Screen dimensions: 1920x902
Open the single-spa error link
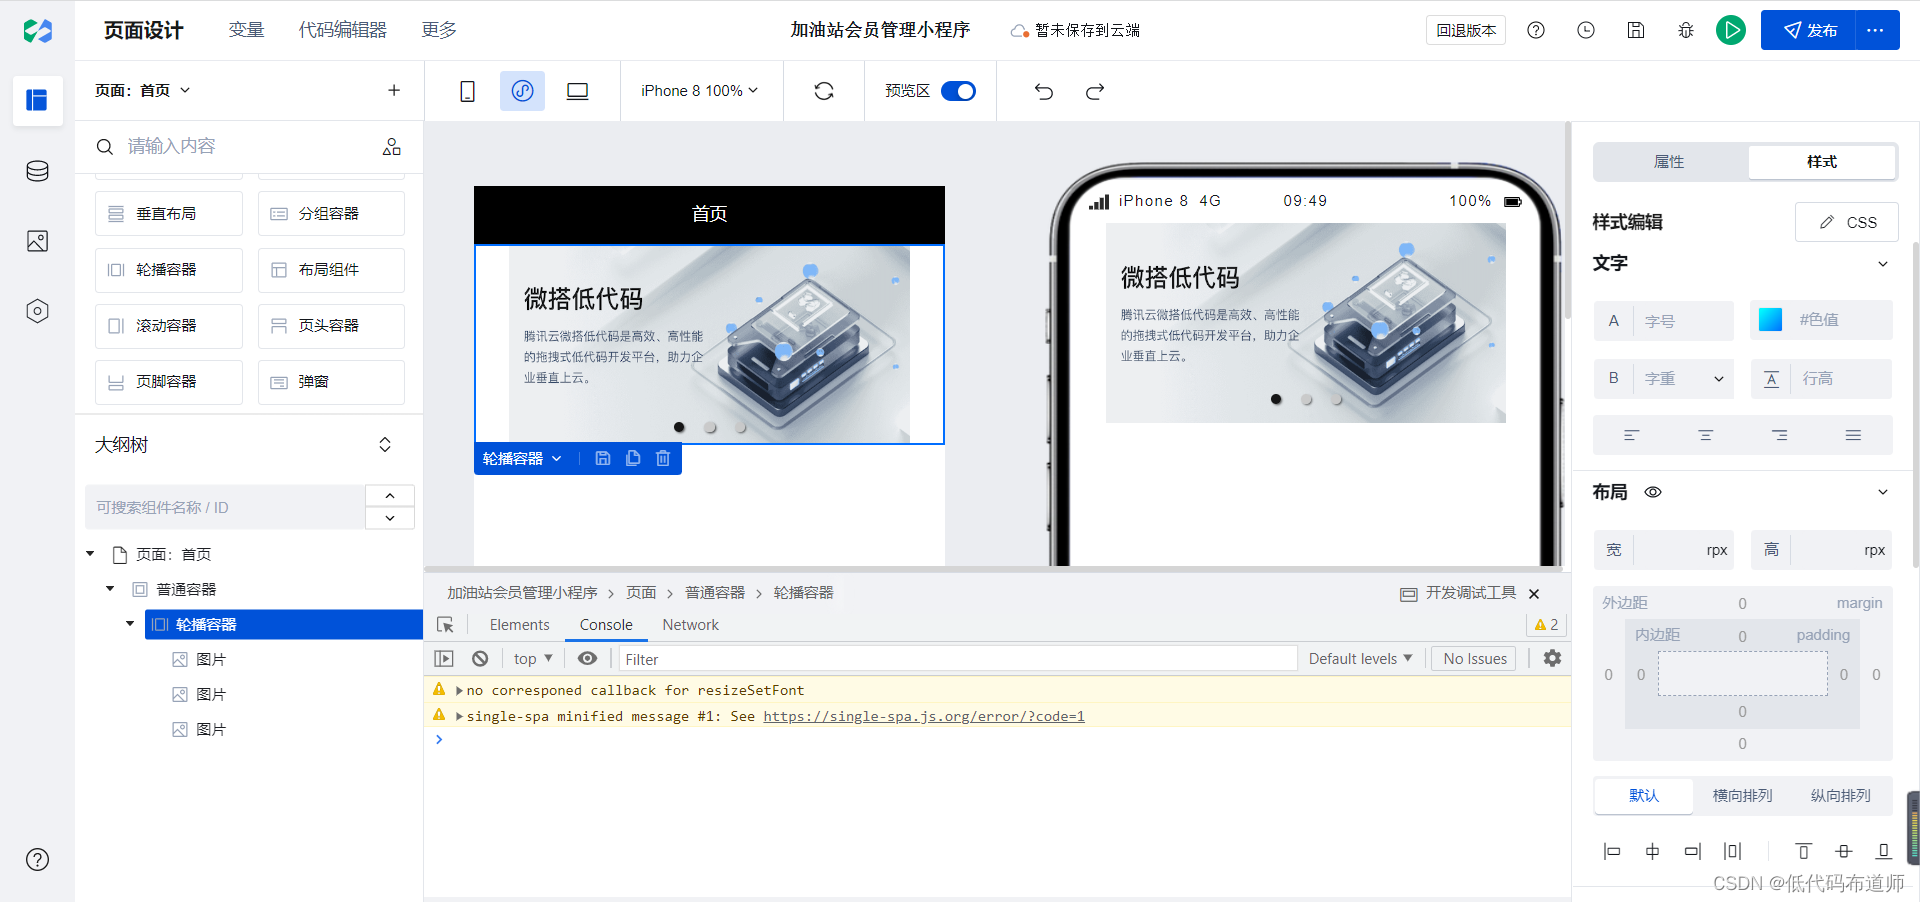pyautogui.click(x=924, y=716)
